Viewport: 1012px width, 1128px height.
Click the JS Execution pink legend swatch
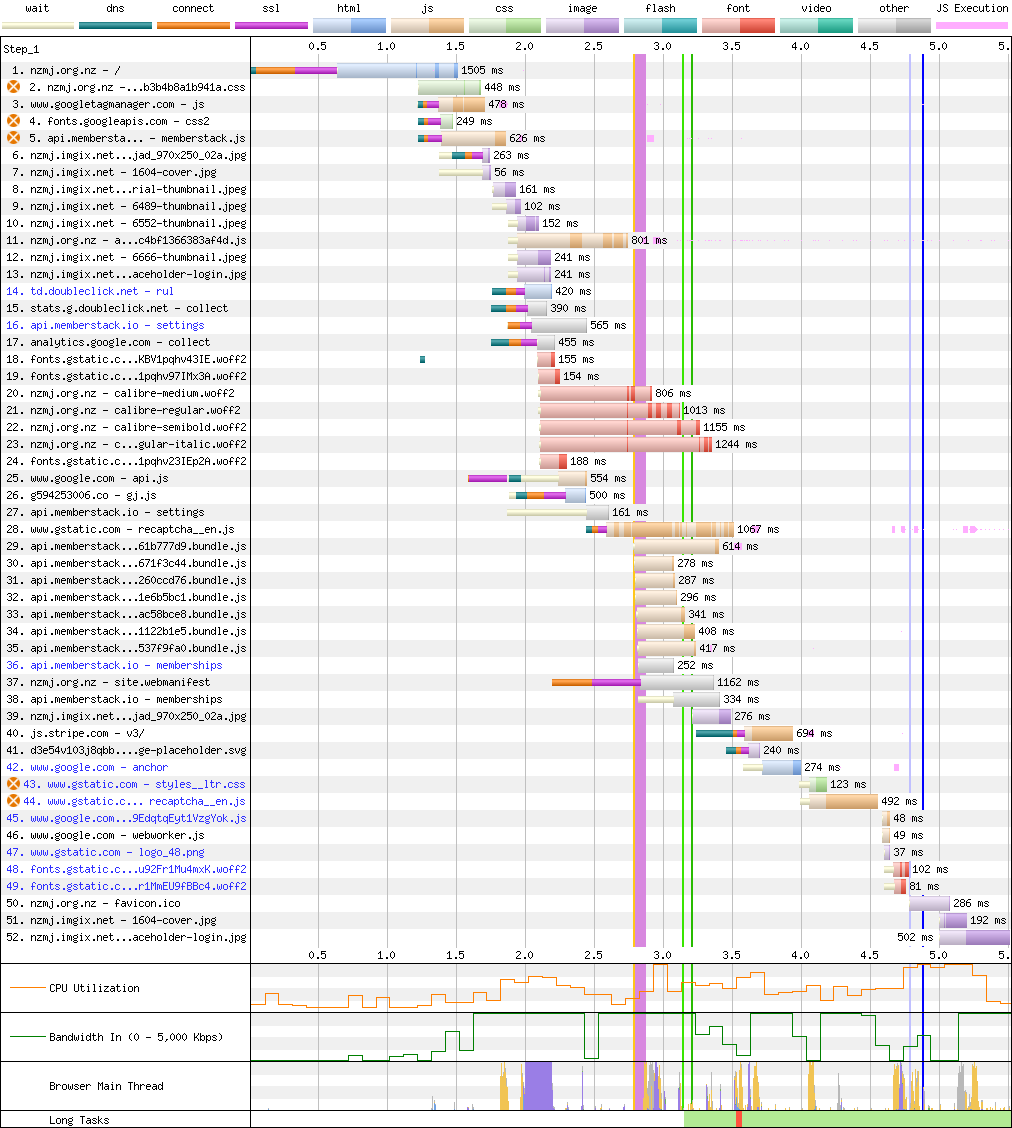pos(972,26)
